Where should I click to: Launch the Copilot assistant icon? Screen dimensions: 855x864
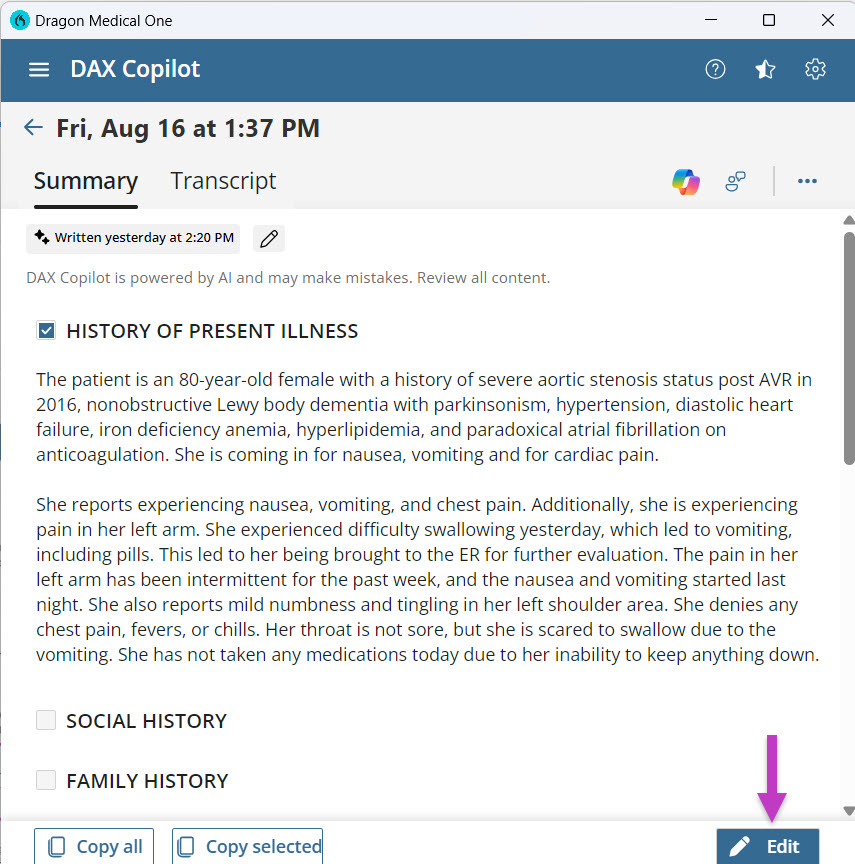685,181
